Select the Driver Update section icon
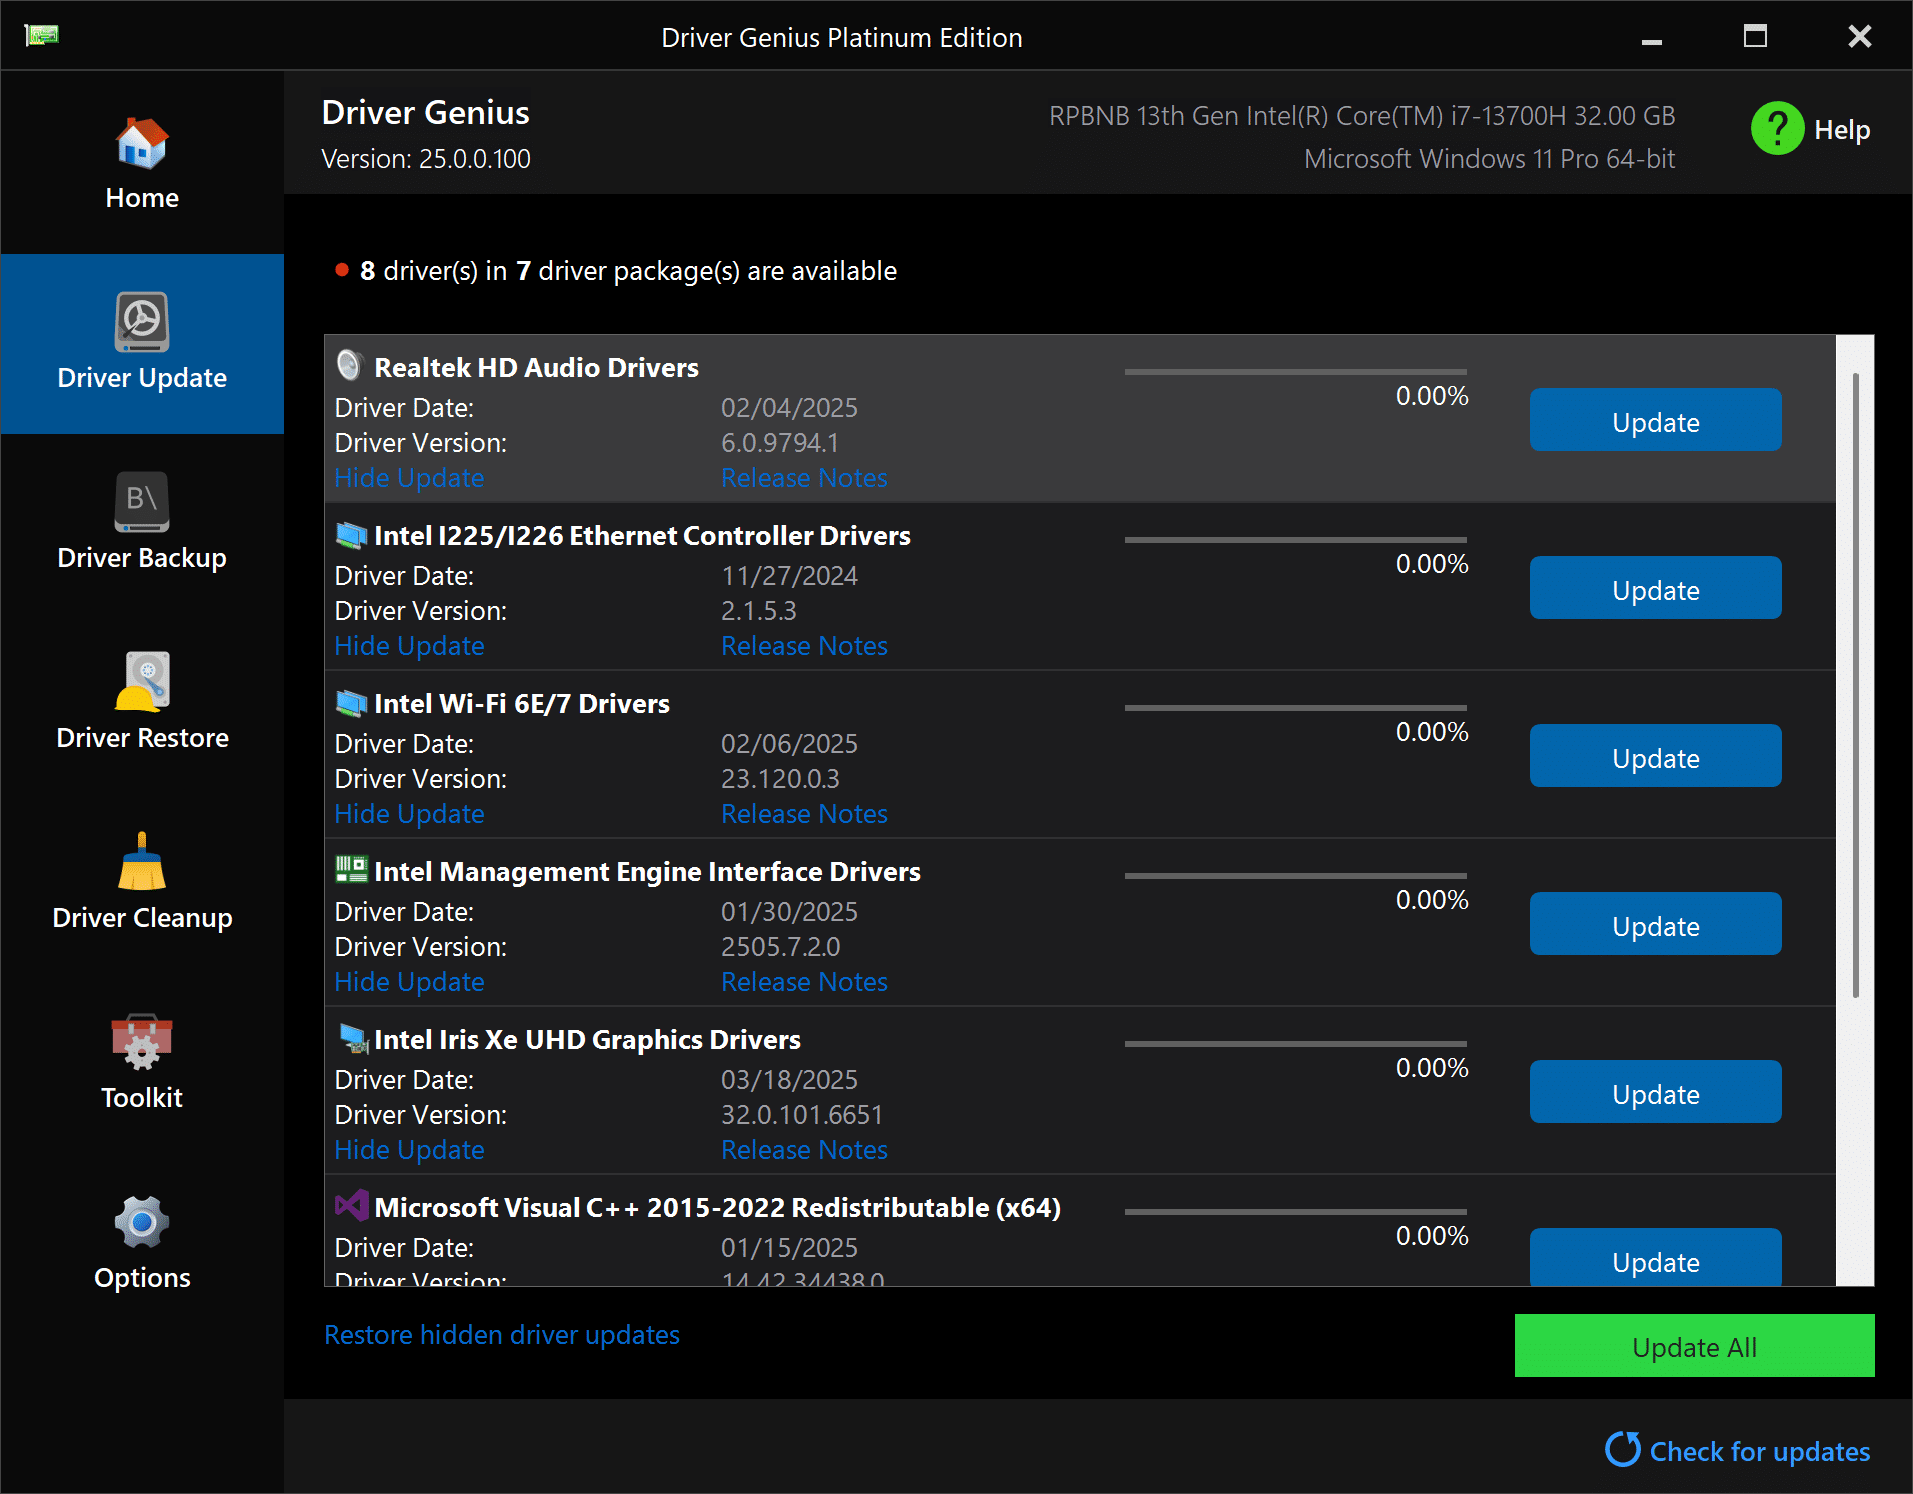The image size is (1913, 1494). coord(141,322)
